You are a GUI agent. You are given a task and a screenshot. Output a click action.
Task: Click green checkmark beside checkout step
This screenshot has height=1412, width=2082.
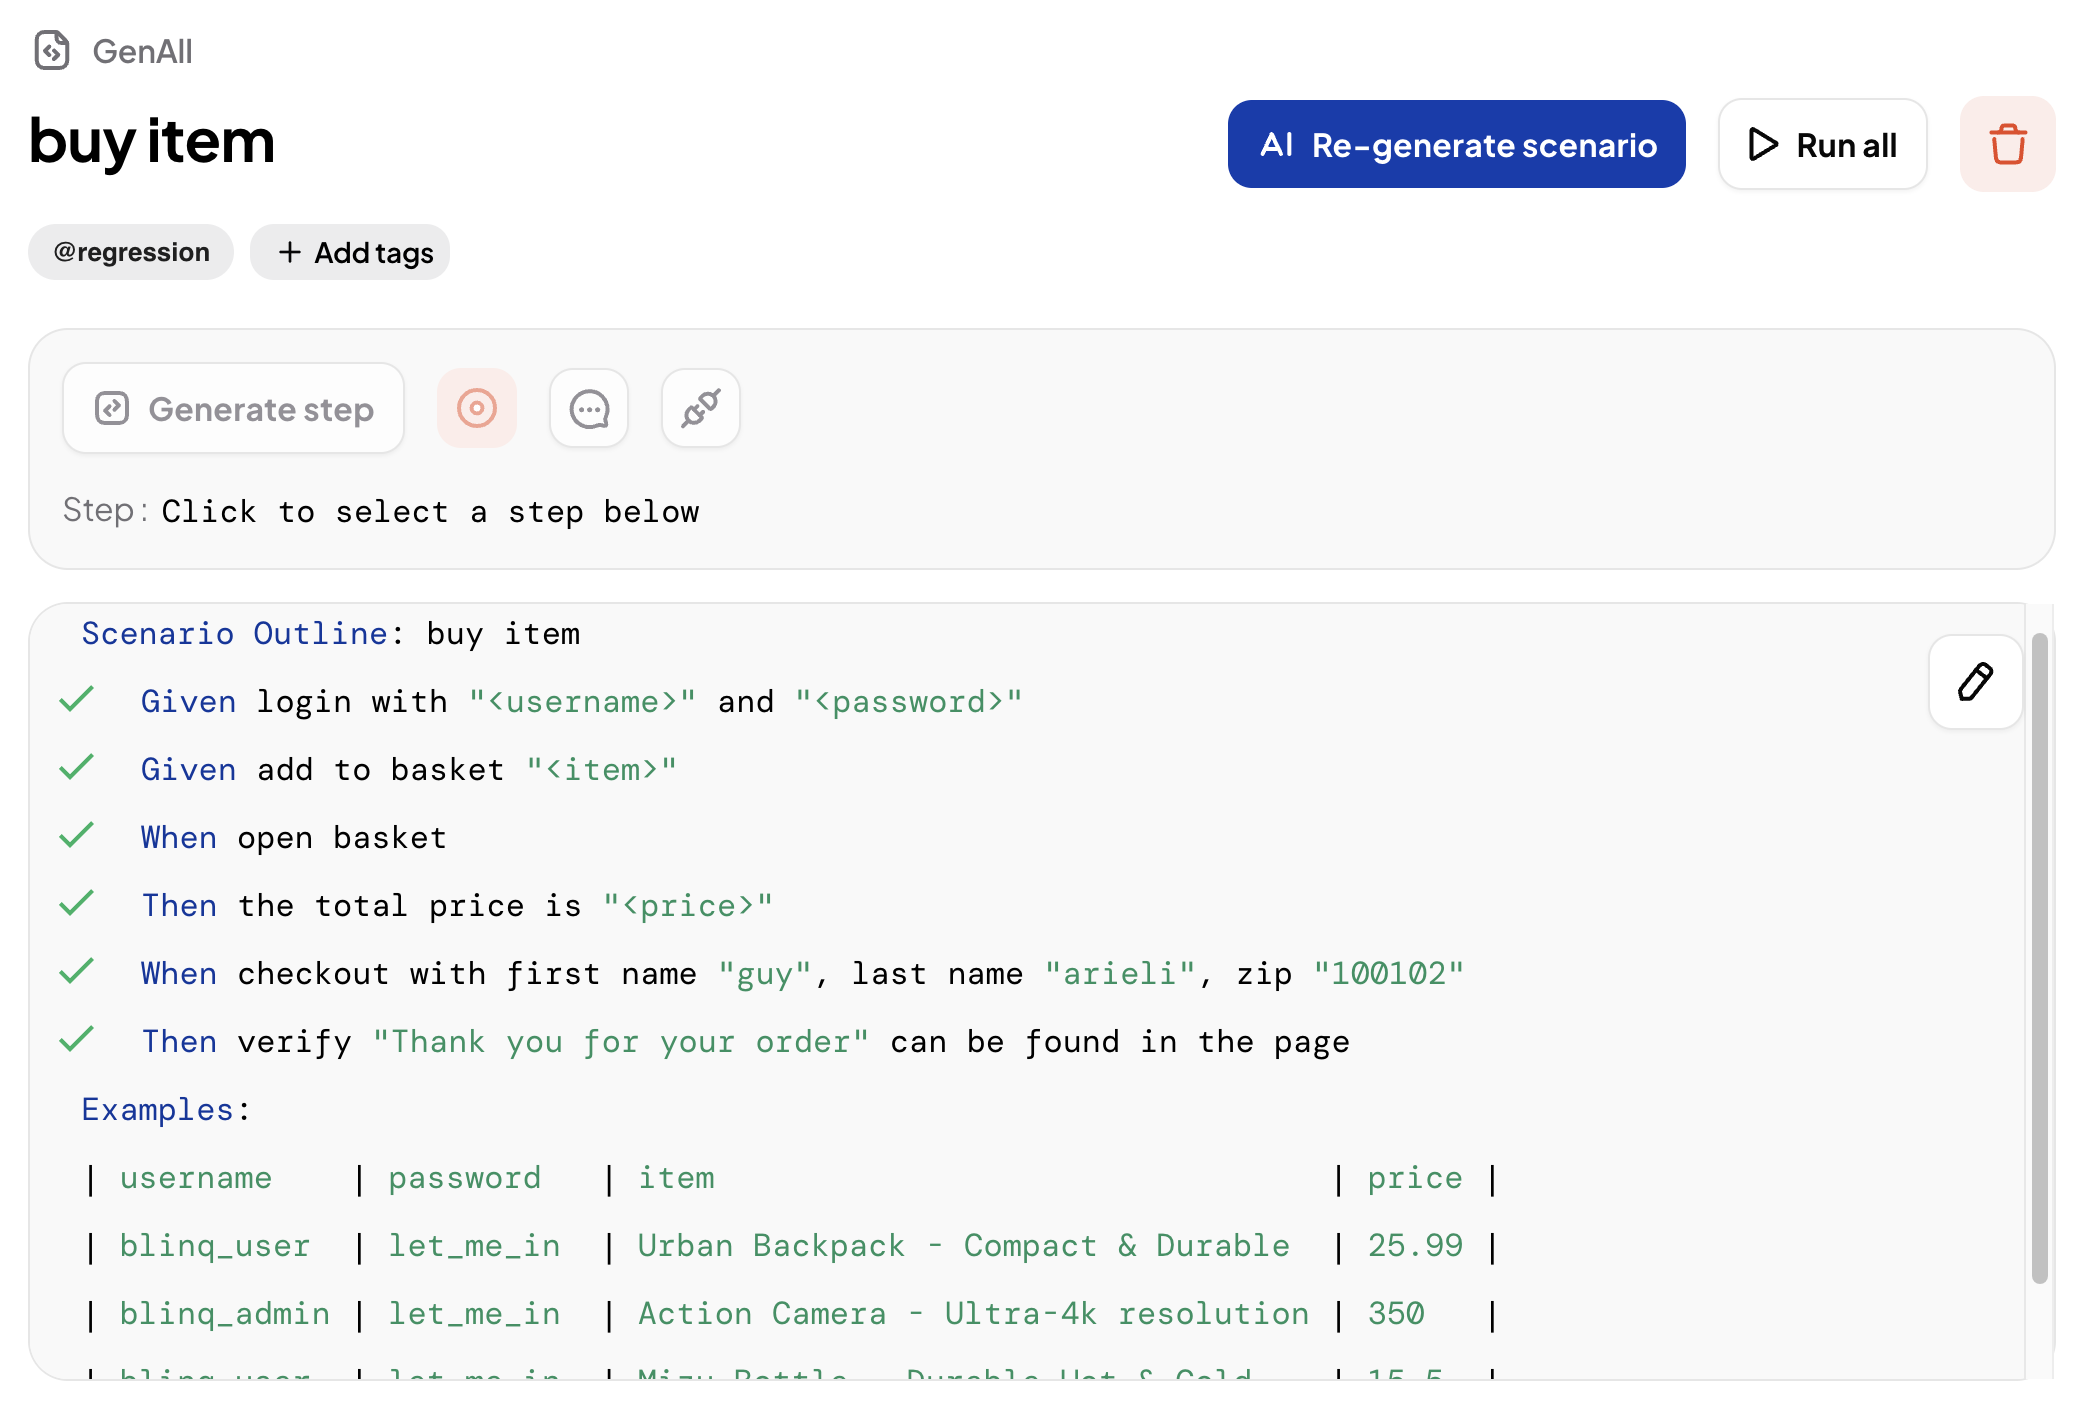click(x=76, y=971)
